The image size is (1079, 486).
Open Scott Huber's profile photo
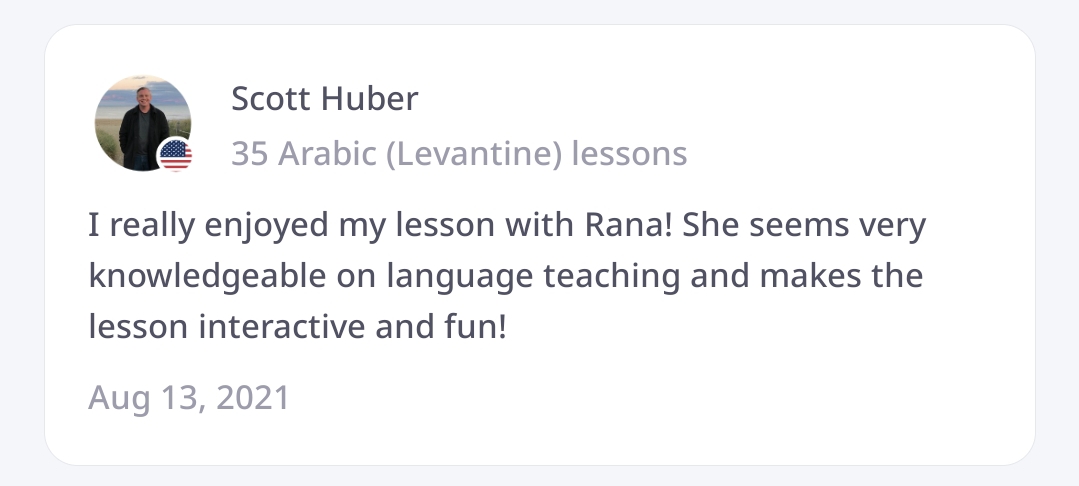tap(140, 118)
